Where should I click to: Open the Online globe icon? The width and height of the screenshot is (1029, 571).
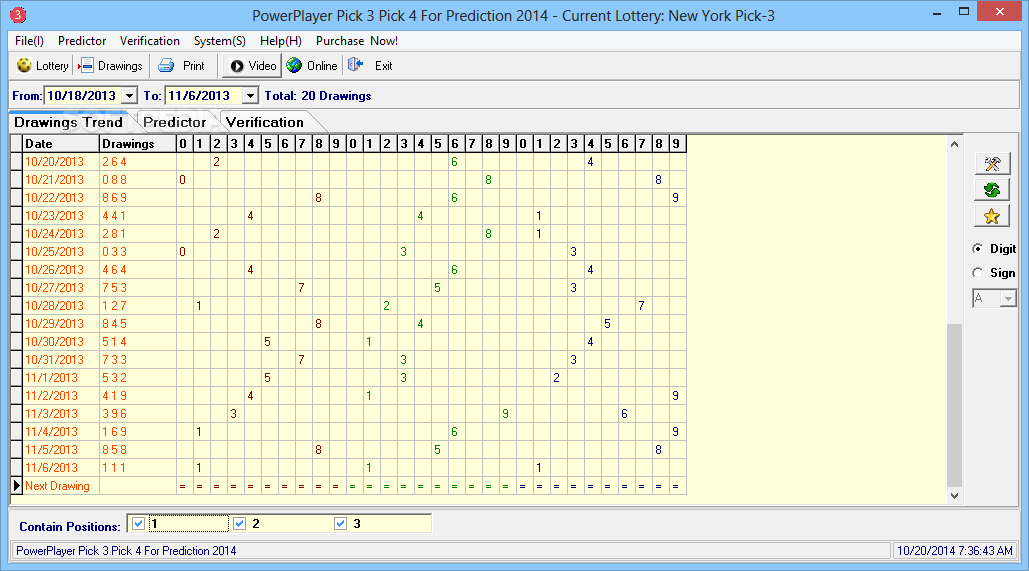(x=295, y=66)
